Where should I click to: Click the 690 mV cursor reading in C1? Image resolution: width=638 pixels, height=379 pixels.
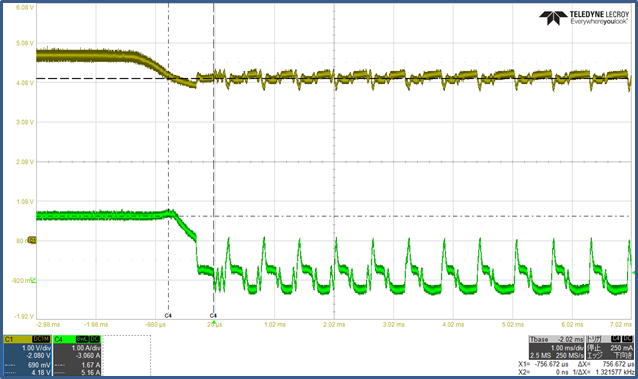click(x=39, y=365)
